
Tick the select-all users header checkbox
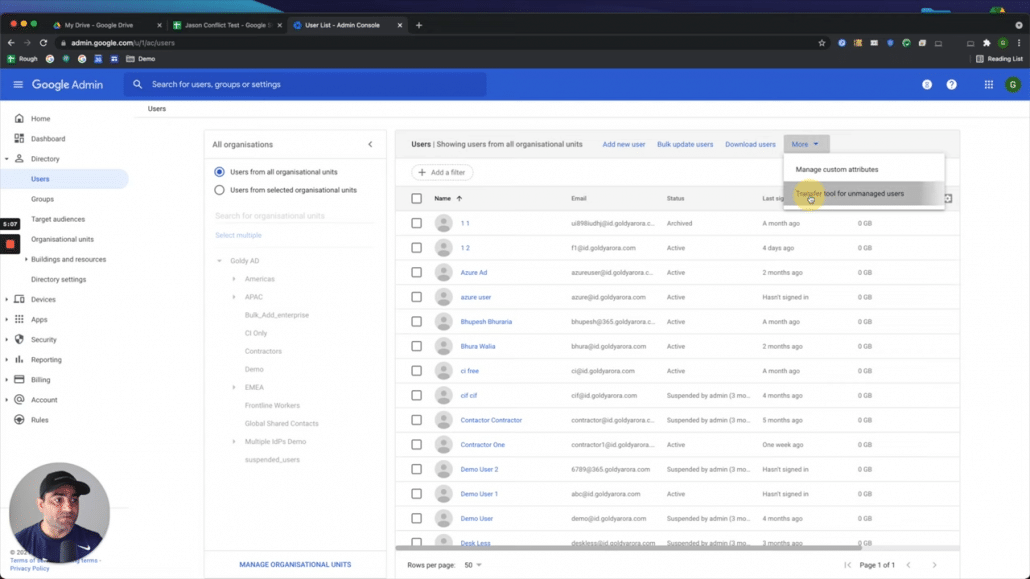416,198
